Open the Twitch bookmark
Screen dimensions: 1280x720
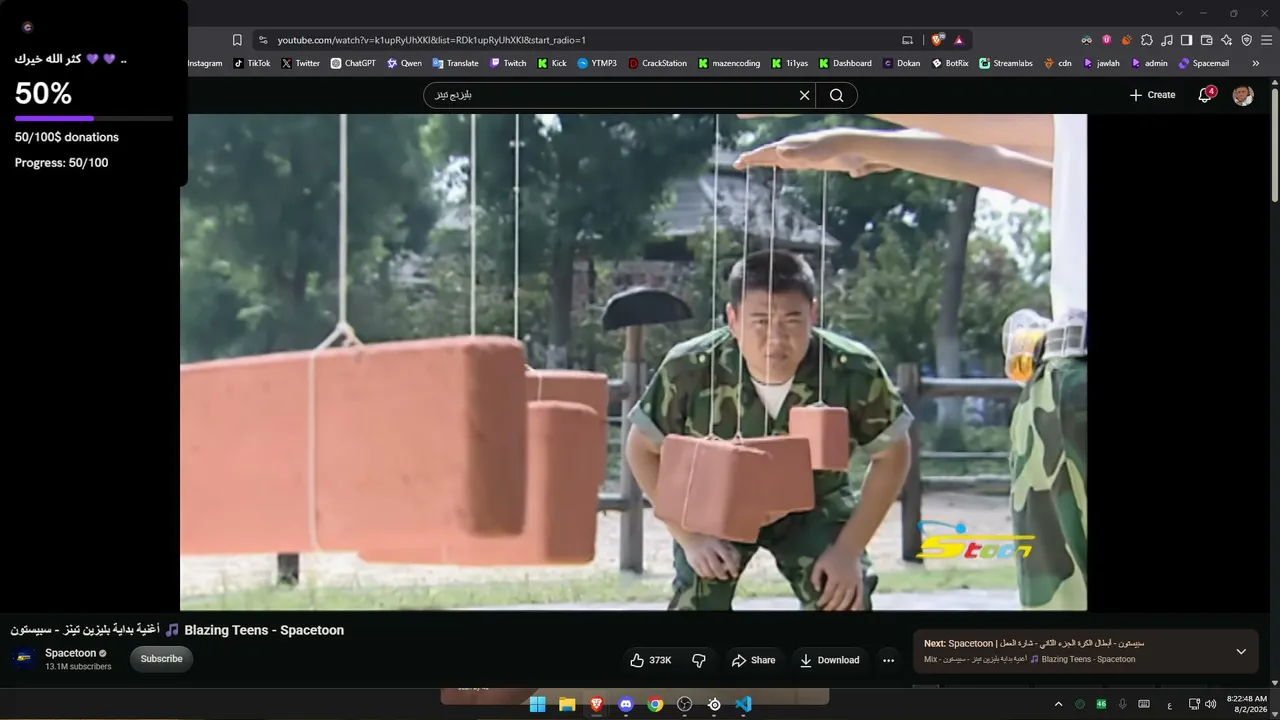508,63
